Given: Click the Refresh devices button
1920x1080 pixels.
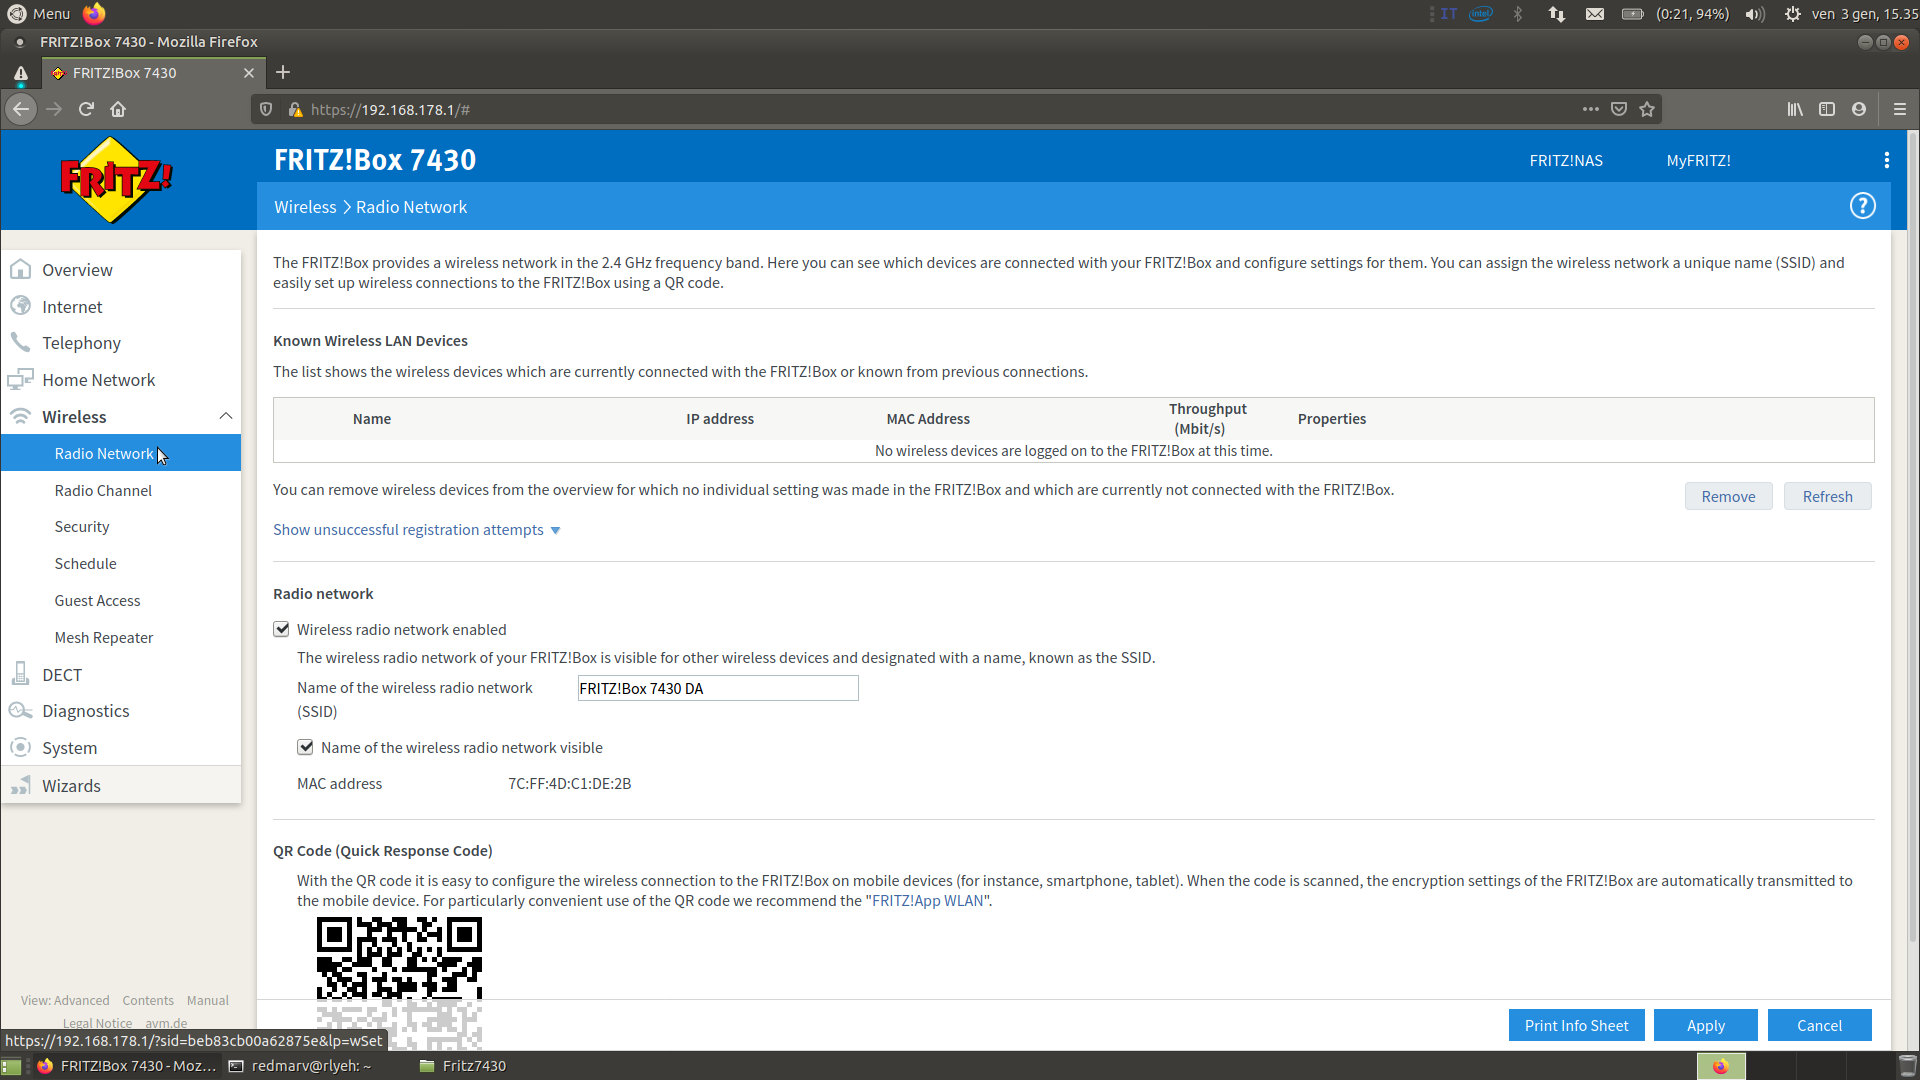Looking at the screenshot, I should [1827, 496].
